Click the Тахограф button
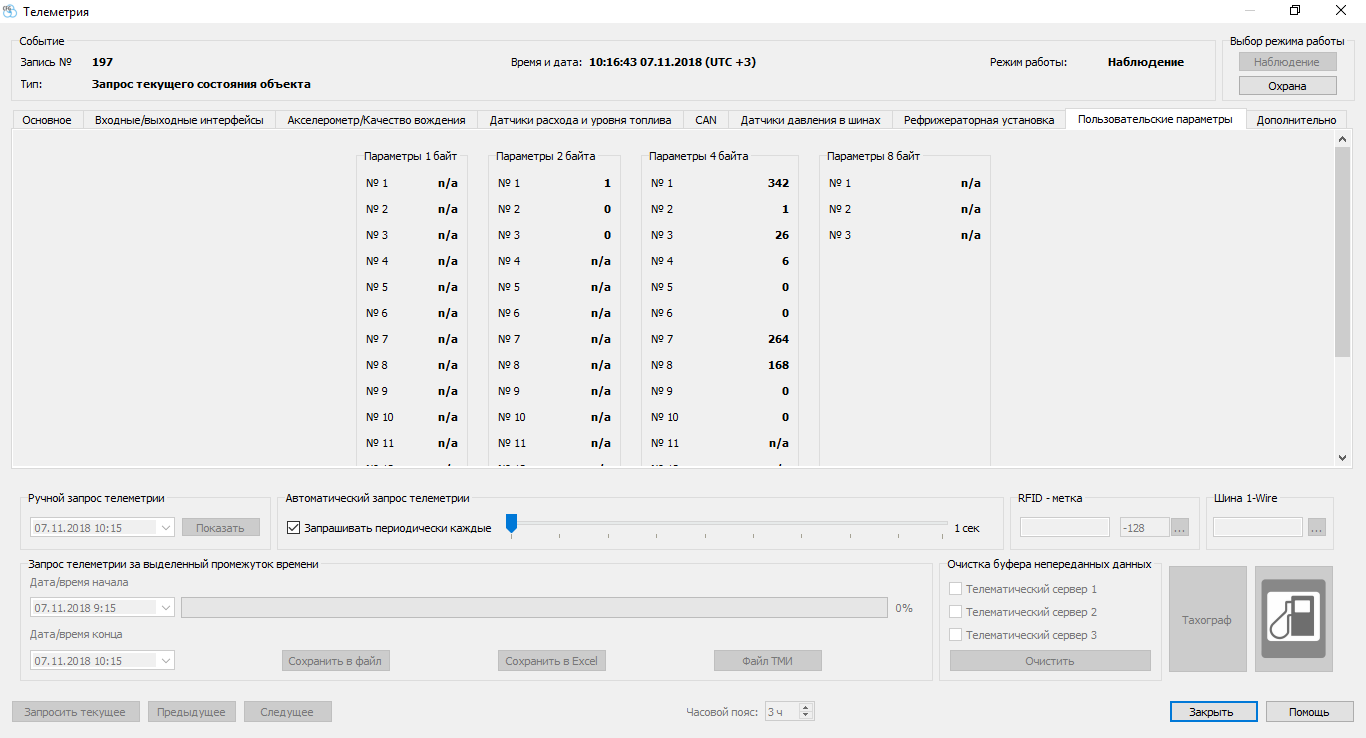The image size is (1366, 738). 1207,619
